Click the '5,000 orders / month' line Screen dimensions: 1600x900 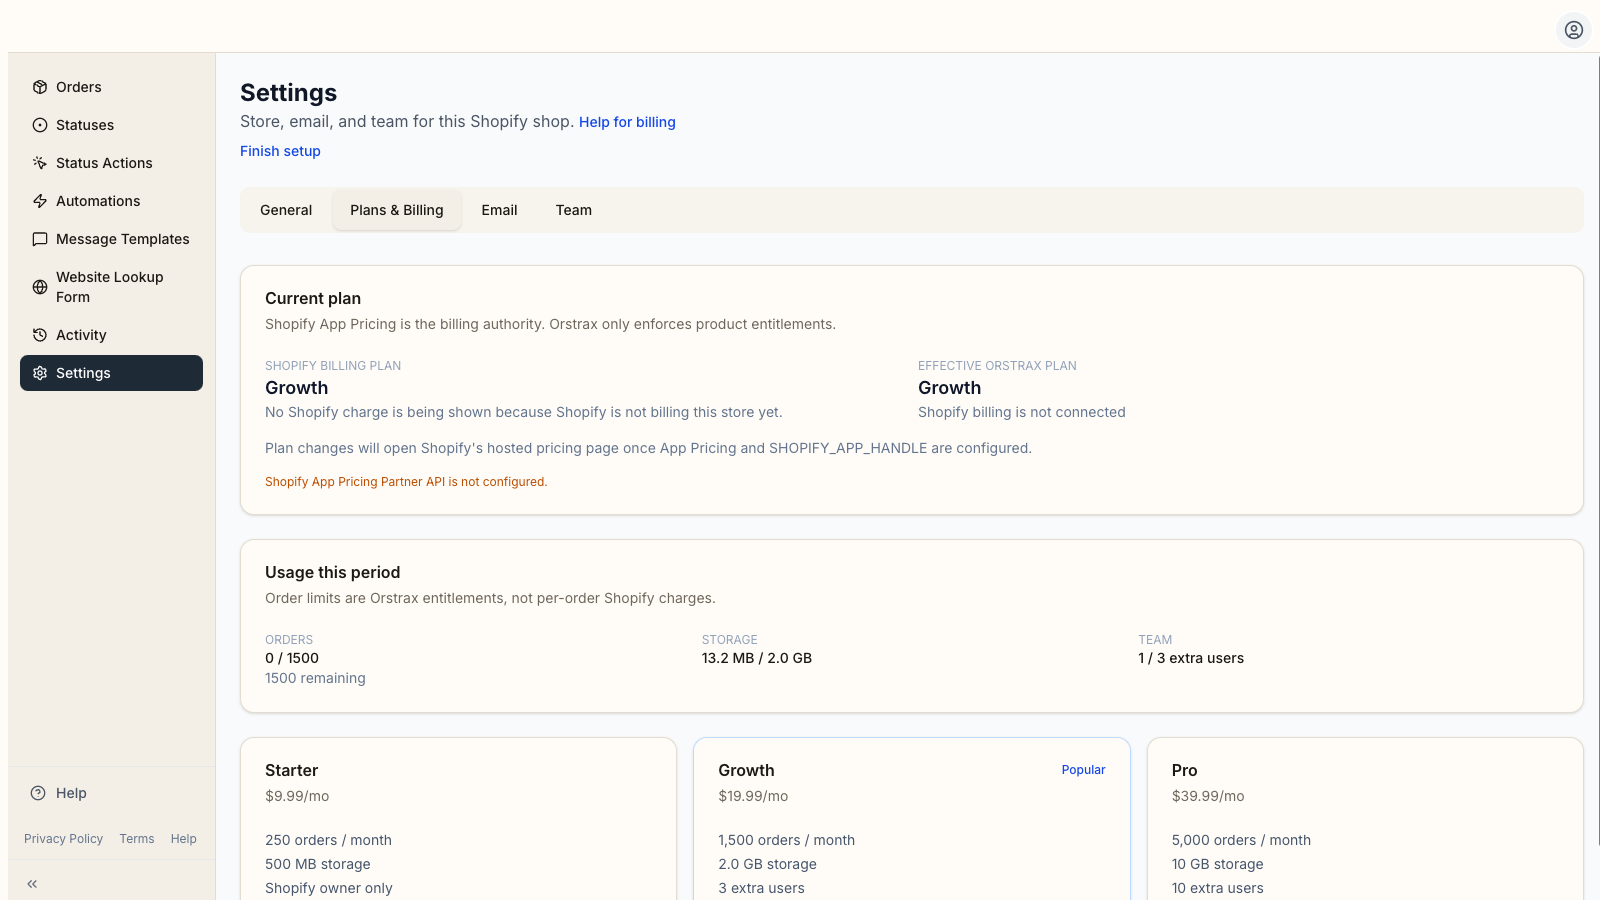click(1241, 840)
